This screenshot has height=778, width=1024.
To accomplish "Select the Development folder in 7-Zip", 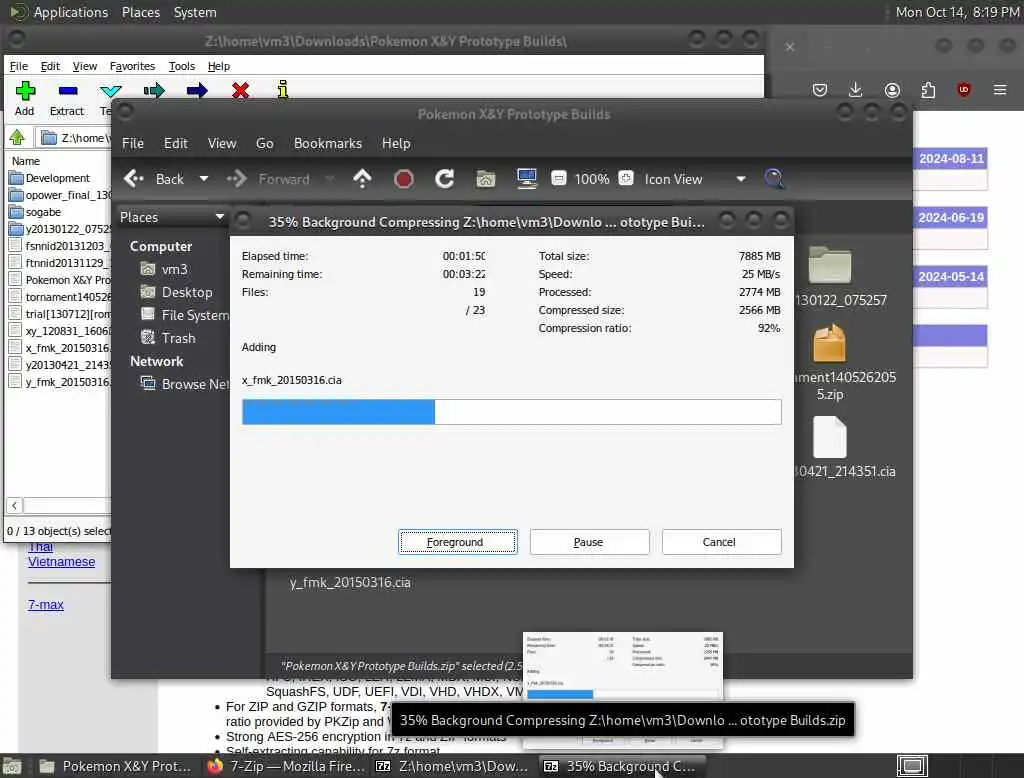I will (x=50, y=178).
